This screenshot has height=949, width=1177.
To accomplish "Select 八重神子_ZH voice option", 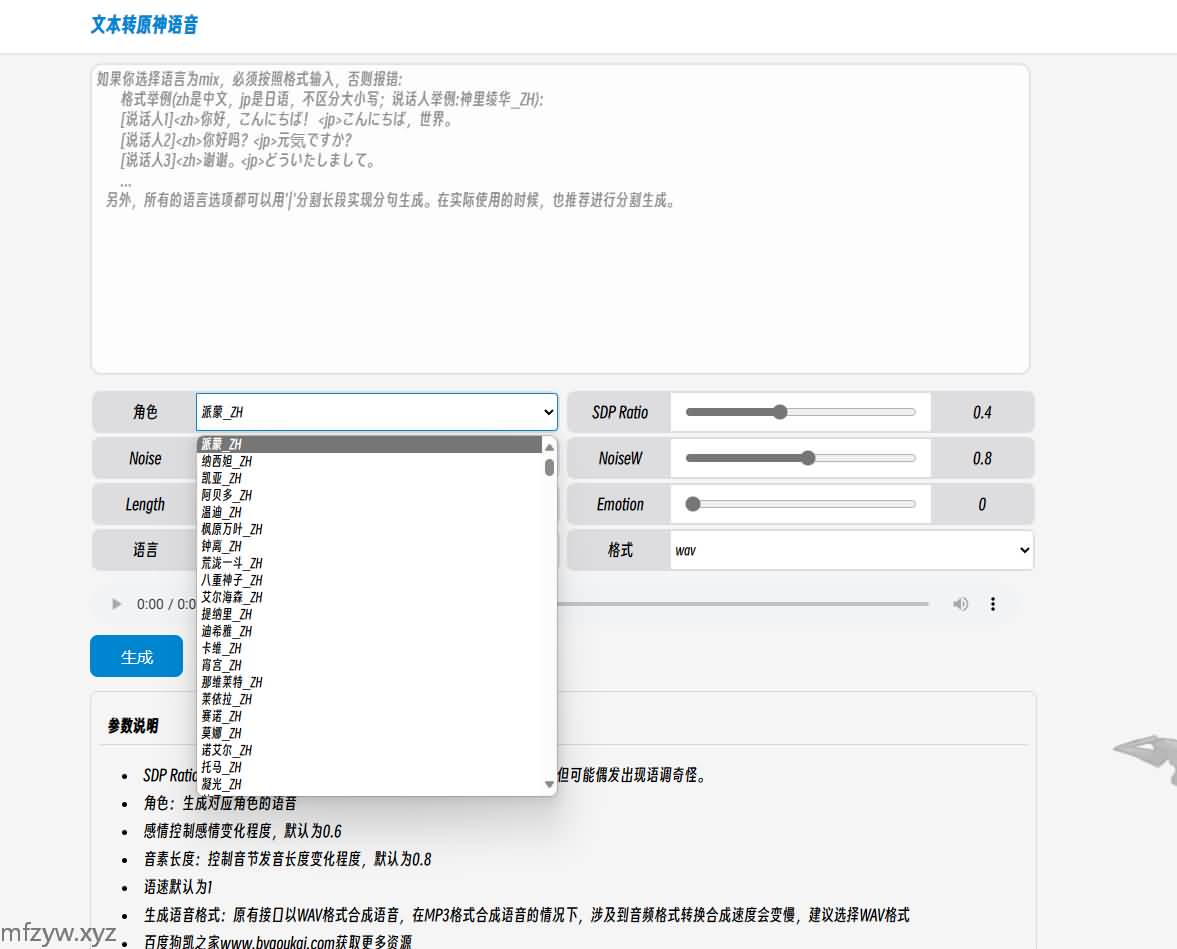I will click(232, 580).
